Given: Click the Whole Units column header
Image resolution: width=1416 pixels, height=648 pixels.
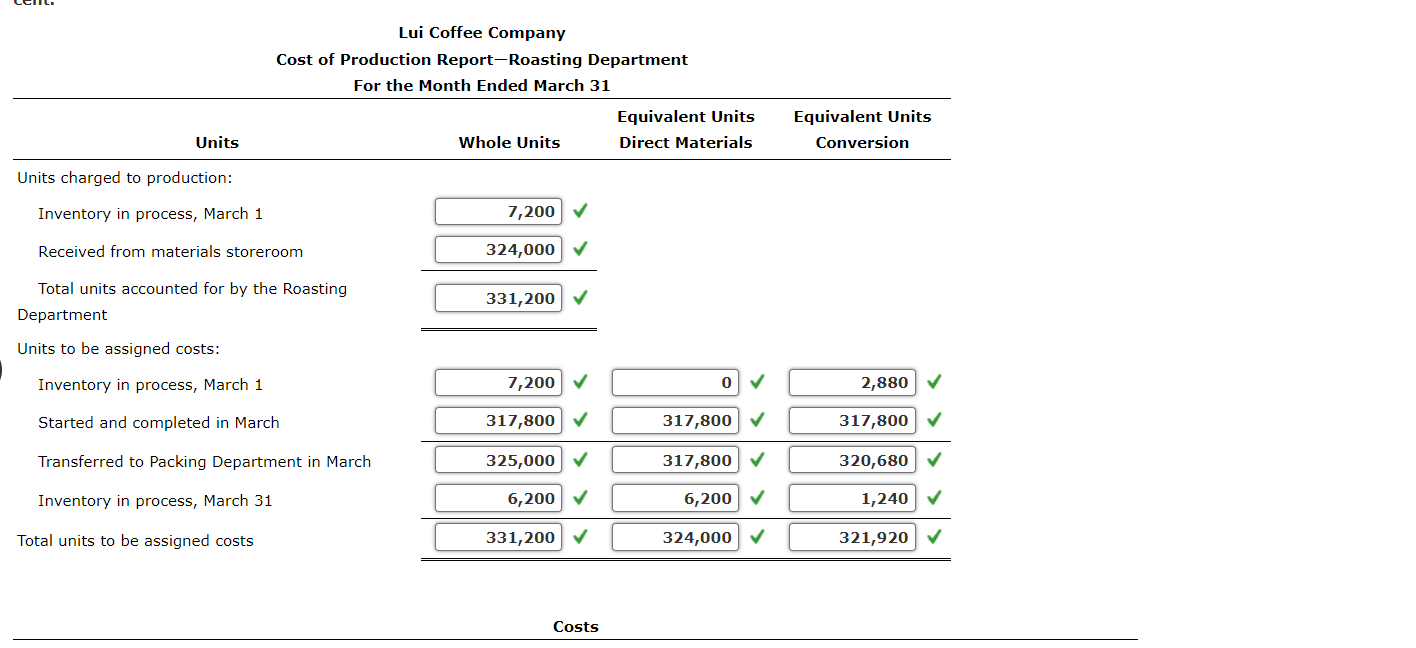Looking at the screenshot, I should pos(509,142).
